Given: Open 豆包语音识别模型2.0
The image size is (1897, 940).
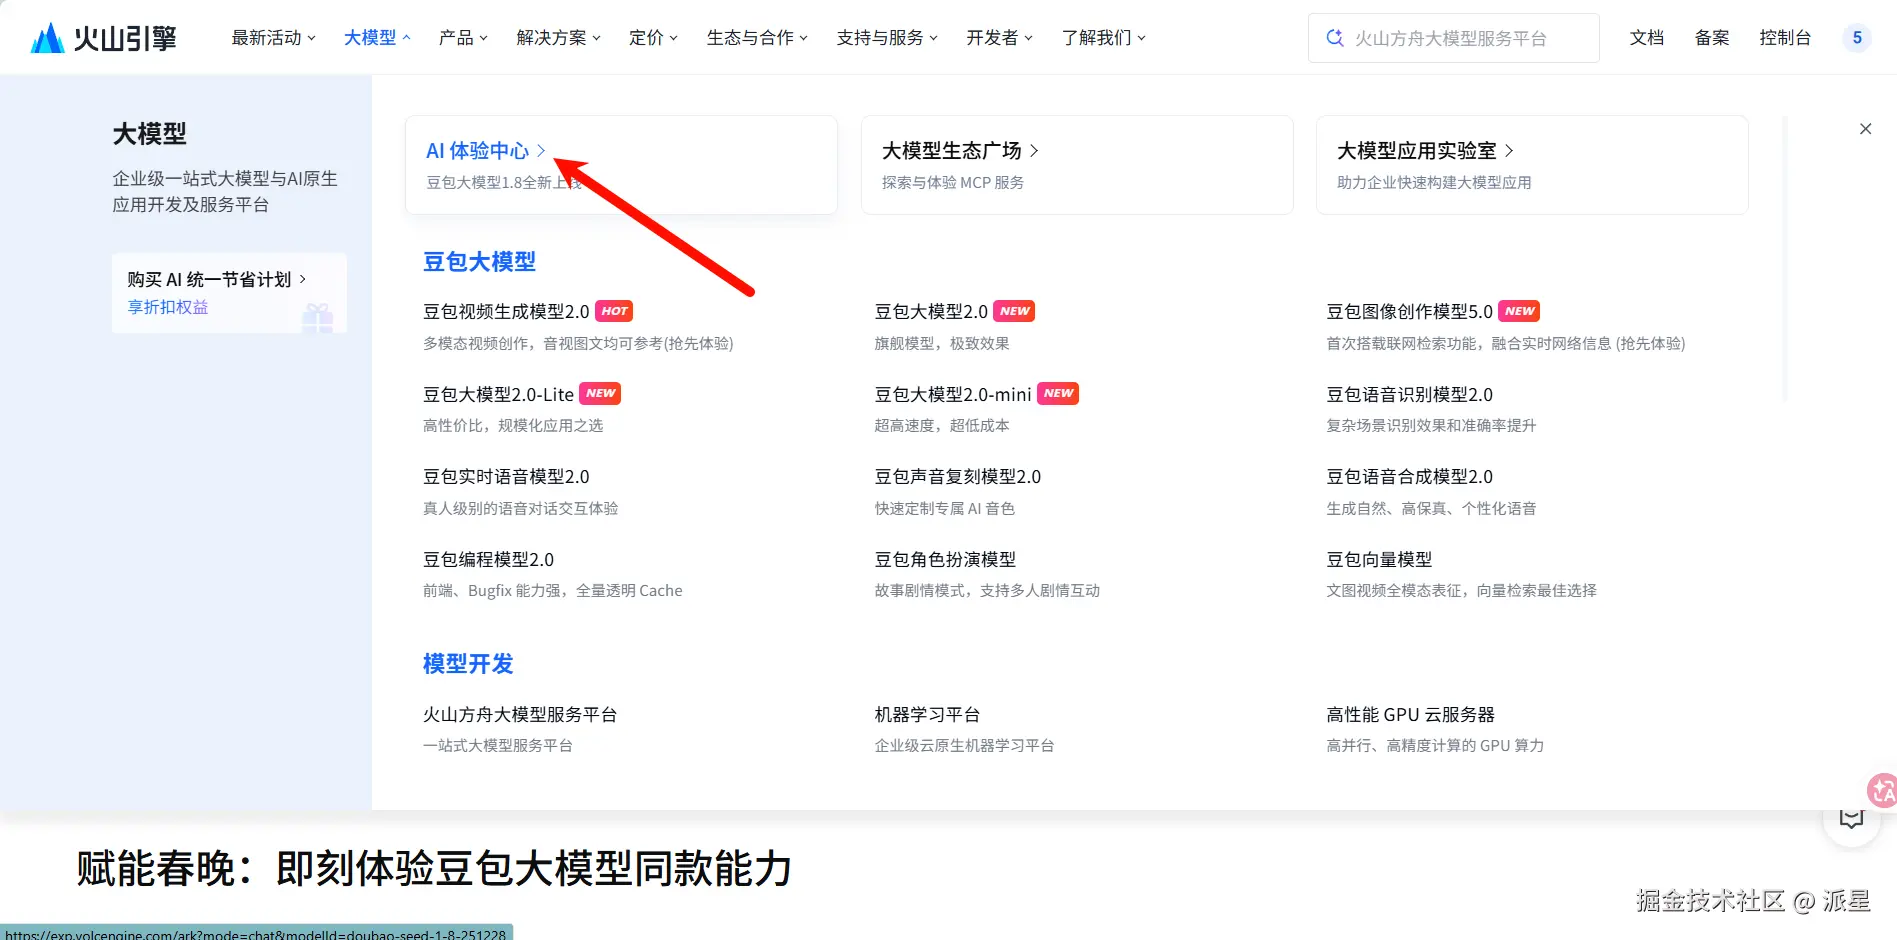Looking at the screenshot, I should pos(1409,395).
